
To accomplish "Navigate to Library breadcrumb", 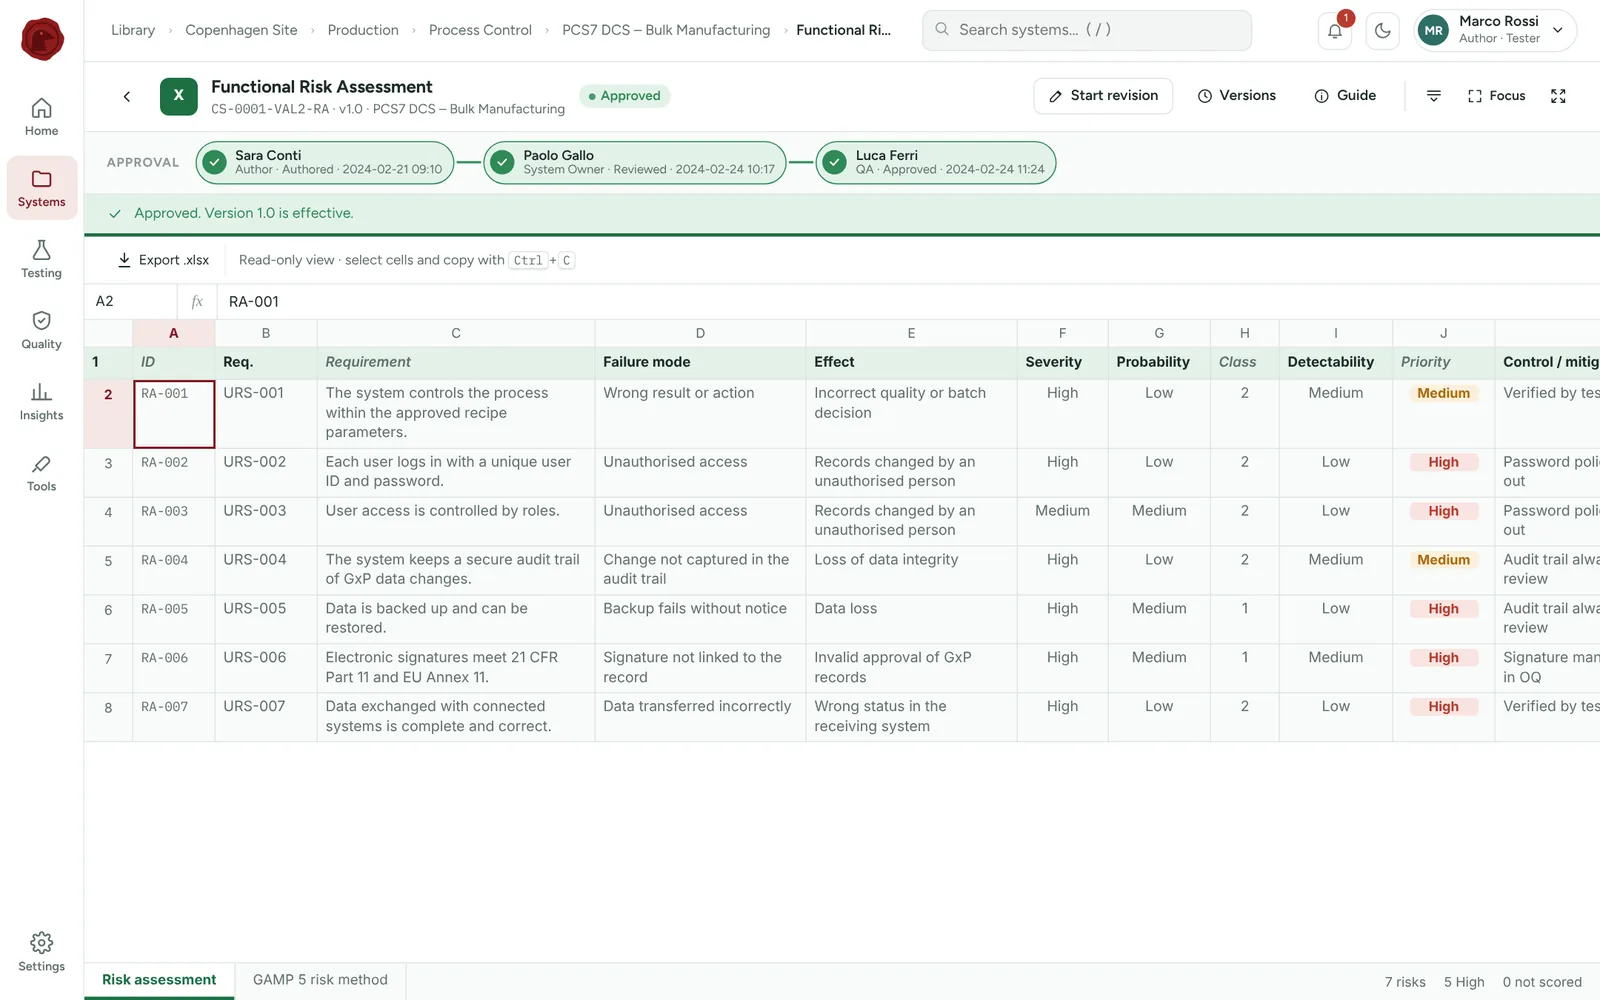I will point(133,30).
